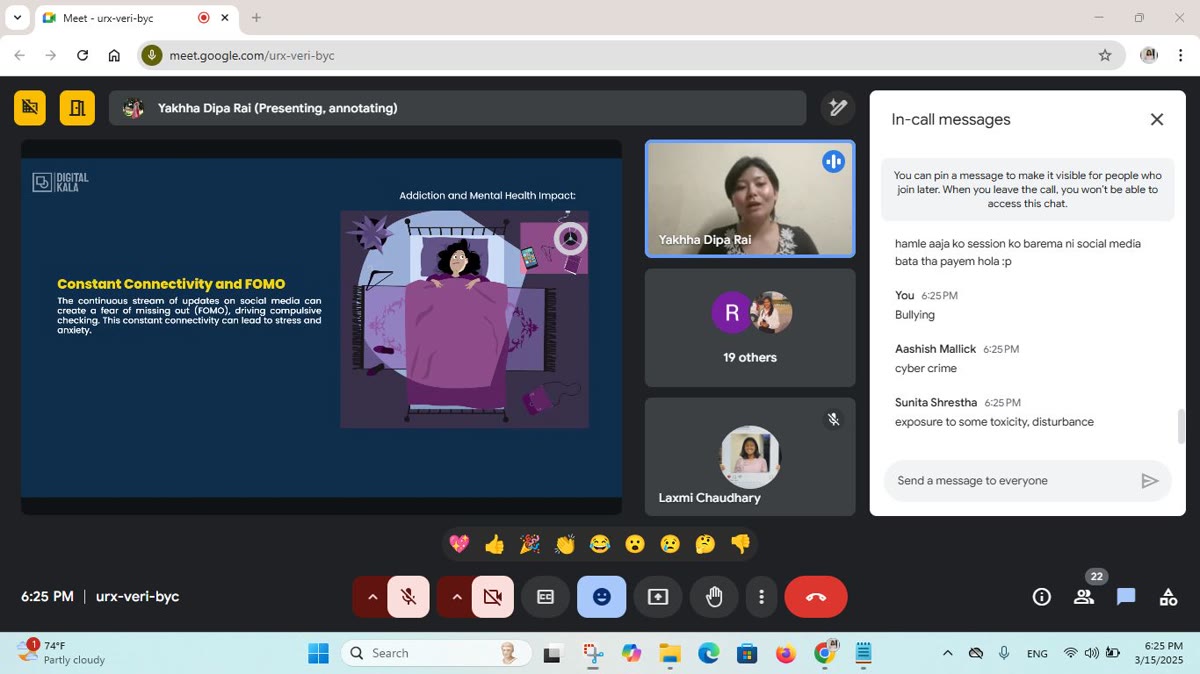Raise hand in the meeting
The width and height of the screenshot is (1200, 674).
pyautogui.click(x=714, y=597)
